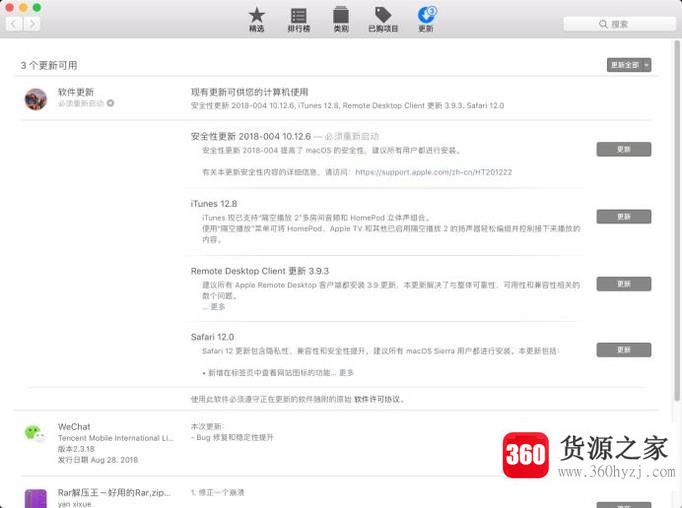Click 'Tencent Mobile International' developer text
The height and width of the screenshot is (508, 682).
[x=116, y=438]
